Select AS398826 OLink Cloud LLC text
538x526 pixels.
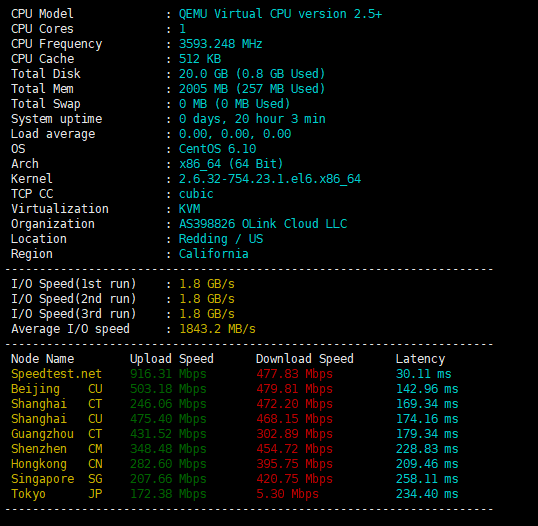pos(263,224)
